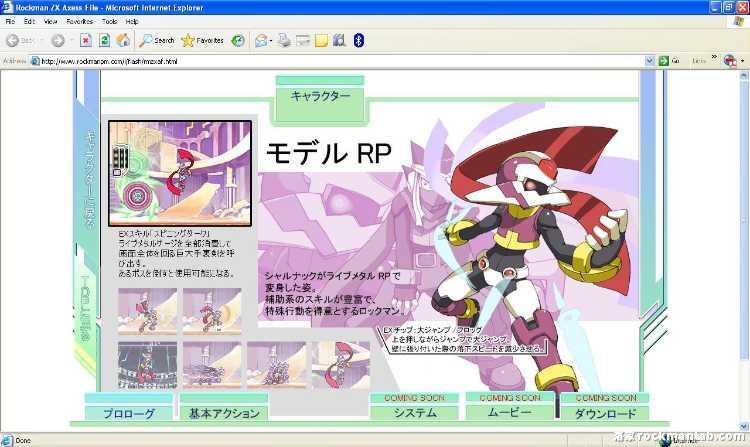Print the page using printer icon
The width and height of the screenshot is (750, 447).
coord(284,41)
